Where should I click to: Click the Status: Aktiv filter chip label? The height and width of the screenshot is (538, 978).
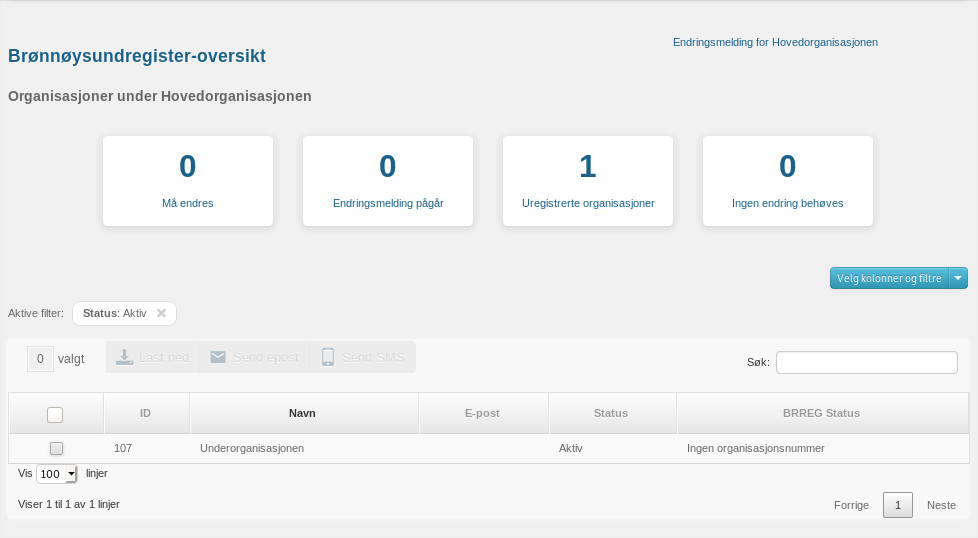115,313
